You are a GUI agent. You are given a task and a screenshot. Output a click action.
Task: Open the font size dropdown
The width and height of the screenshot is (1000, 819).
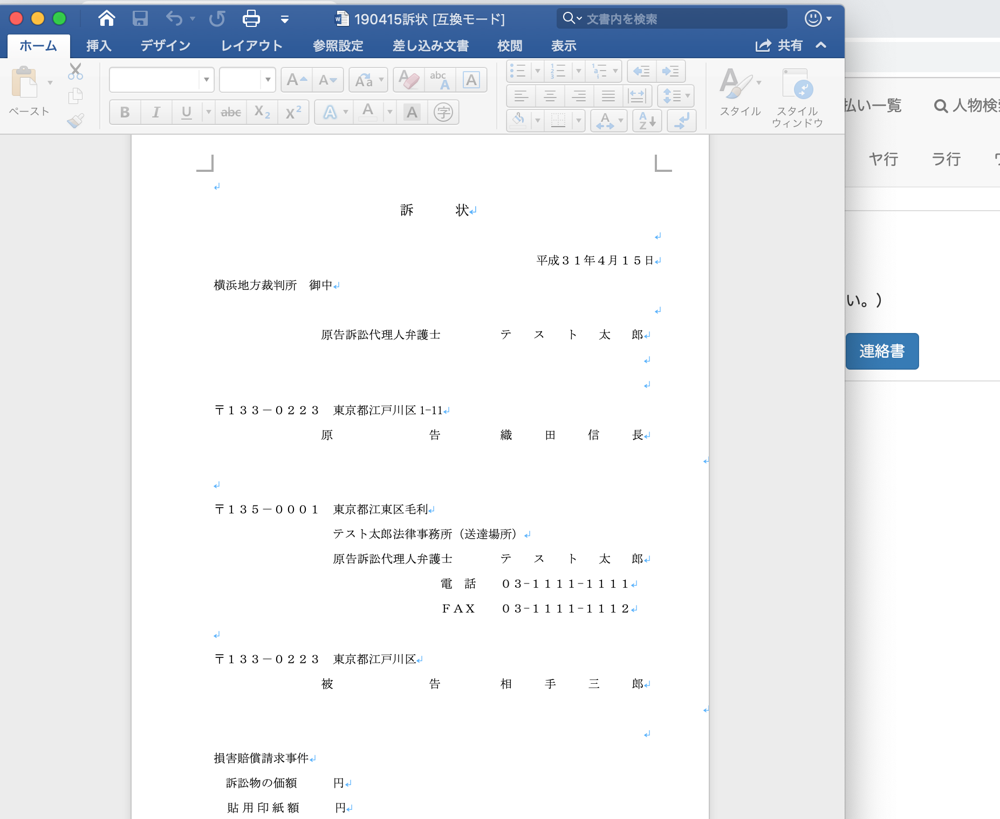pyautogui.click(x=267, y=80)
